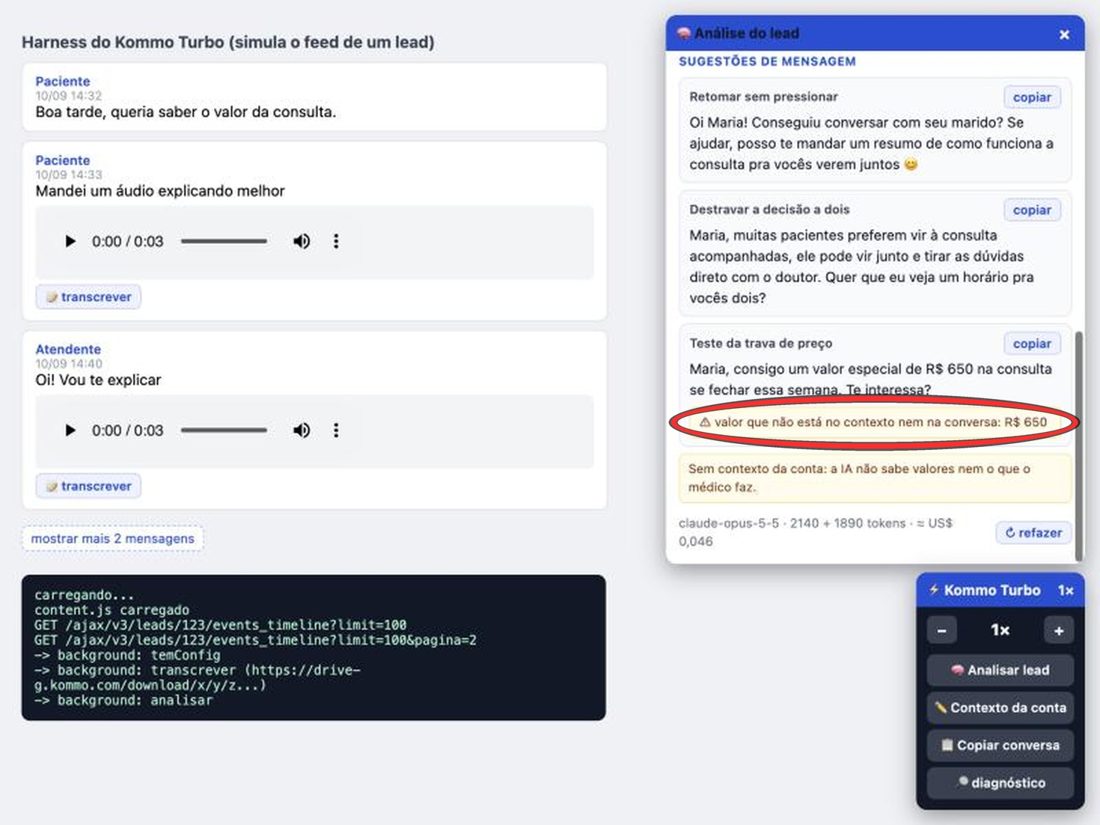
Task: Click the 1x label in Kommo Turbo header
Action: coord(1066,591)
